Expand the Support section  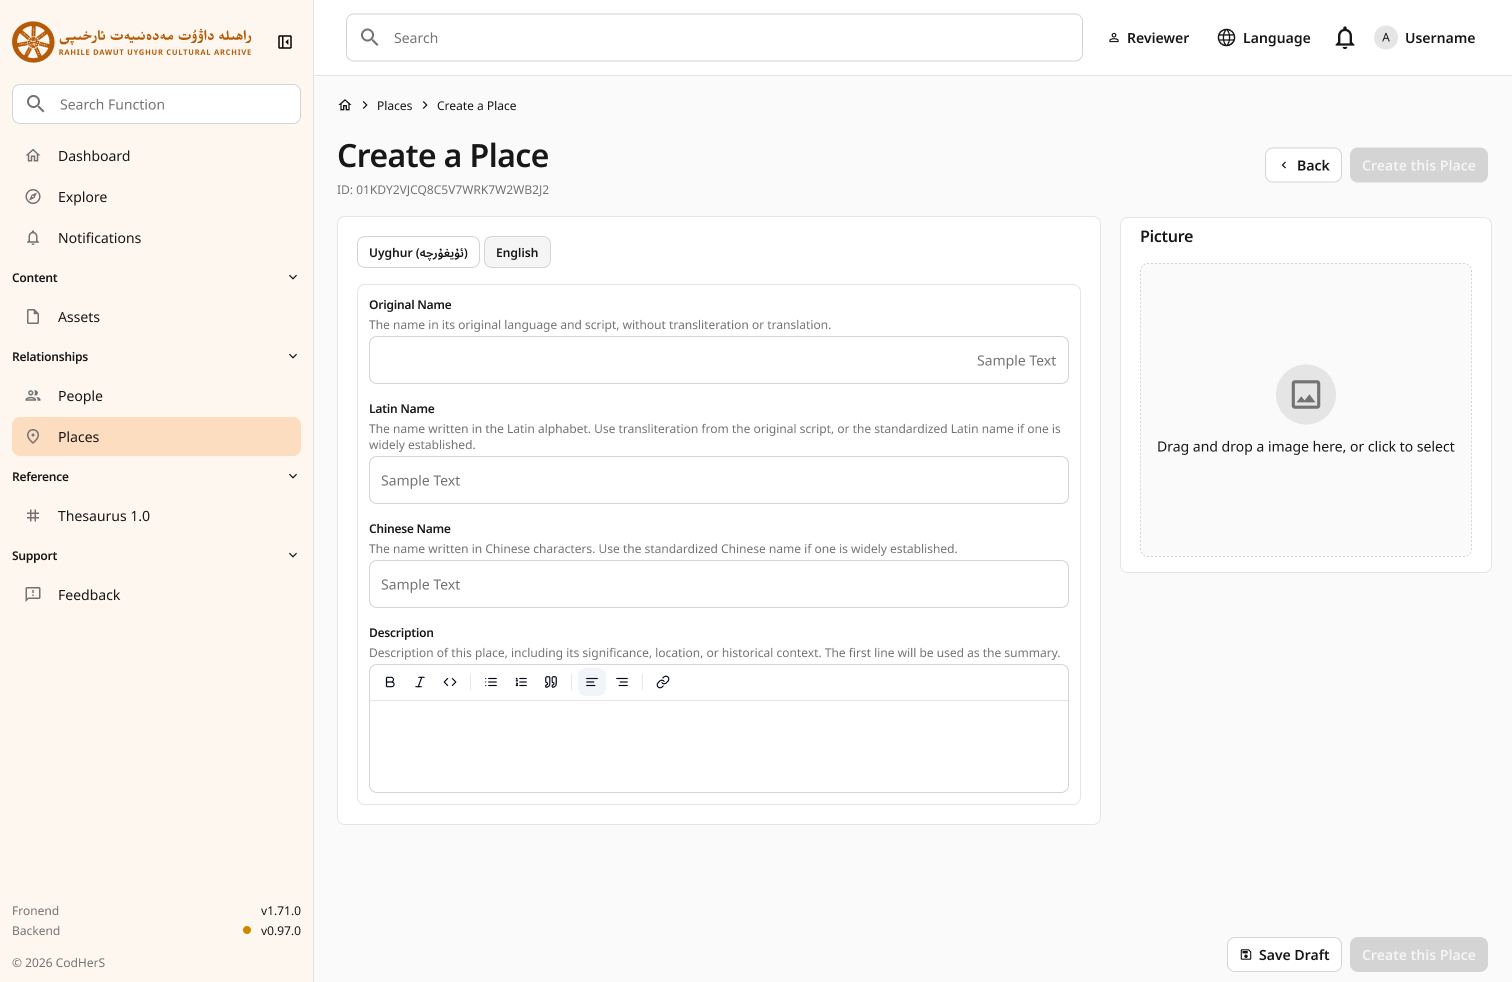[x=292, y=555]
